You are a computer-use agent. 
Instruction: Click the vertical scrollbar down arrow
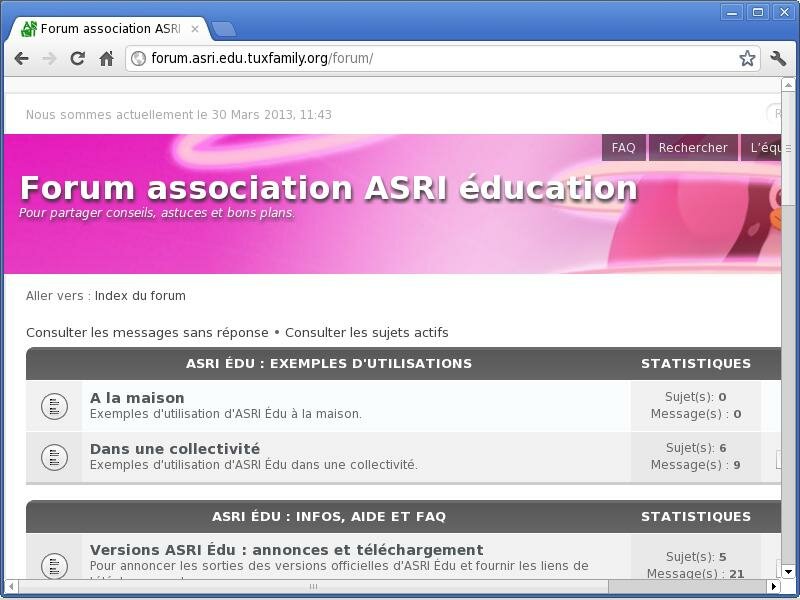coord(788,572)
